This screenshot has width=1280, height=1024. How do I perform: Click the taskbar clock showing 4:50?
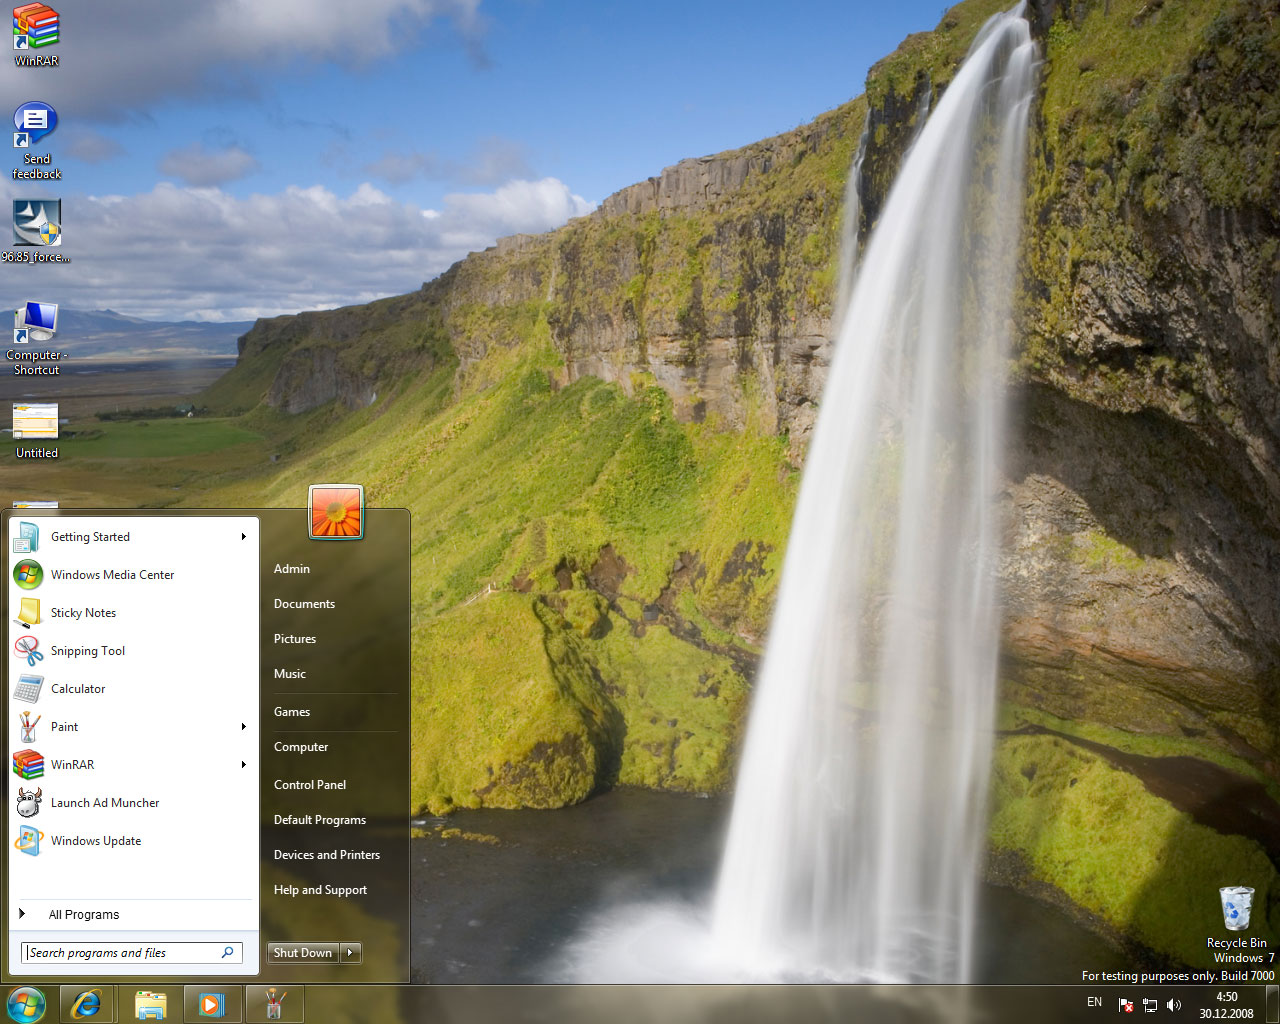click(1226, 1005)
